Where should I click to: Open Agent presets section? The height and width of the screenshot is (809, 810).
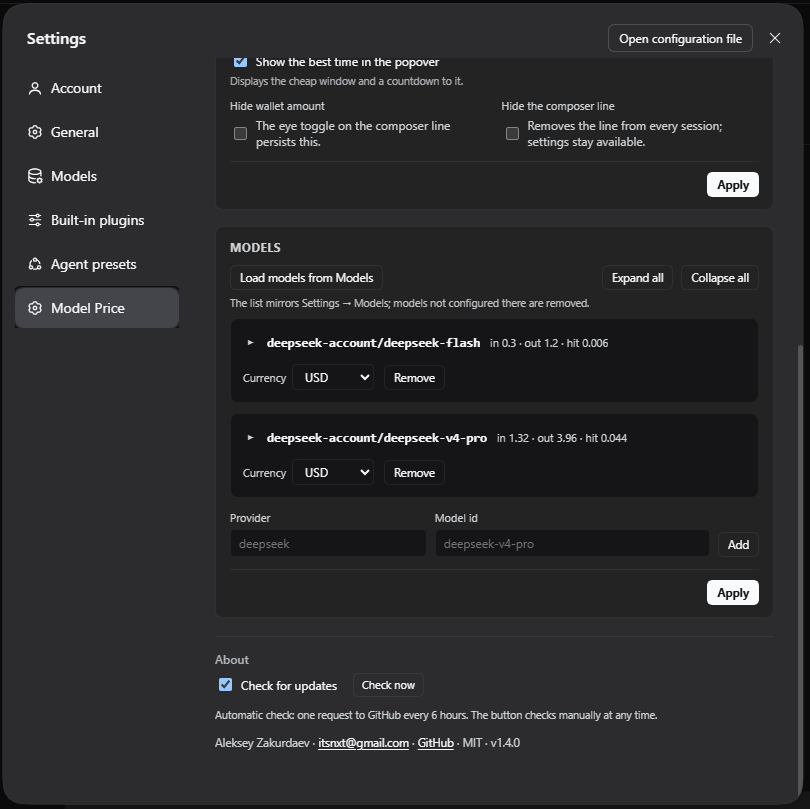[x=97, y=264]
